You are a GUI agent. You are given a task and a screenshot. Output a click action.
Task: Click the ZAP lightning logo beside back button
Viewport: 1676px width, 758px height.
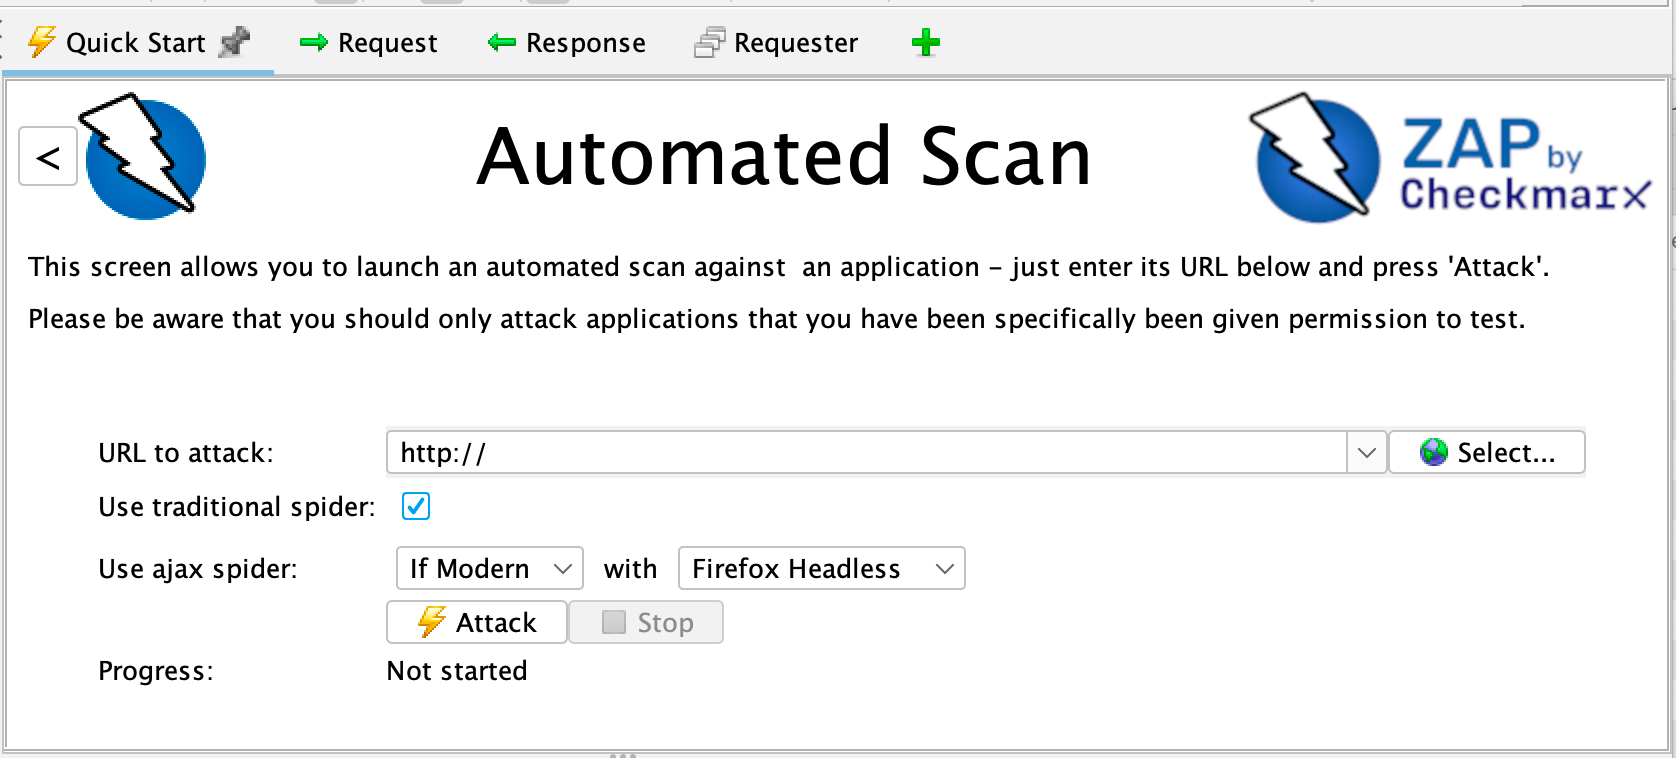(x=145, y=156)
